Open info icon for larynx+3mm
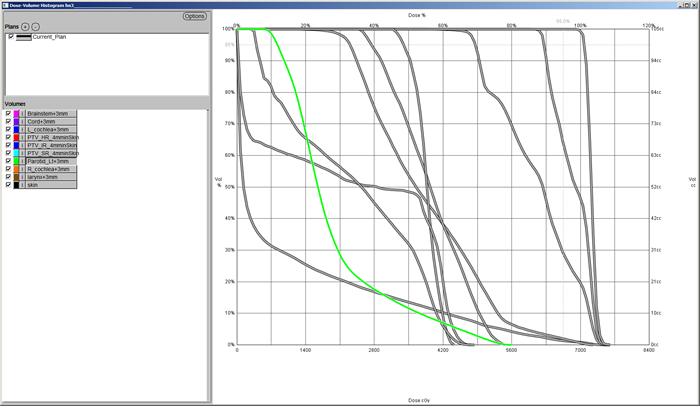The image size is (700, 406). pos(23,177)
